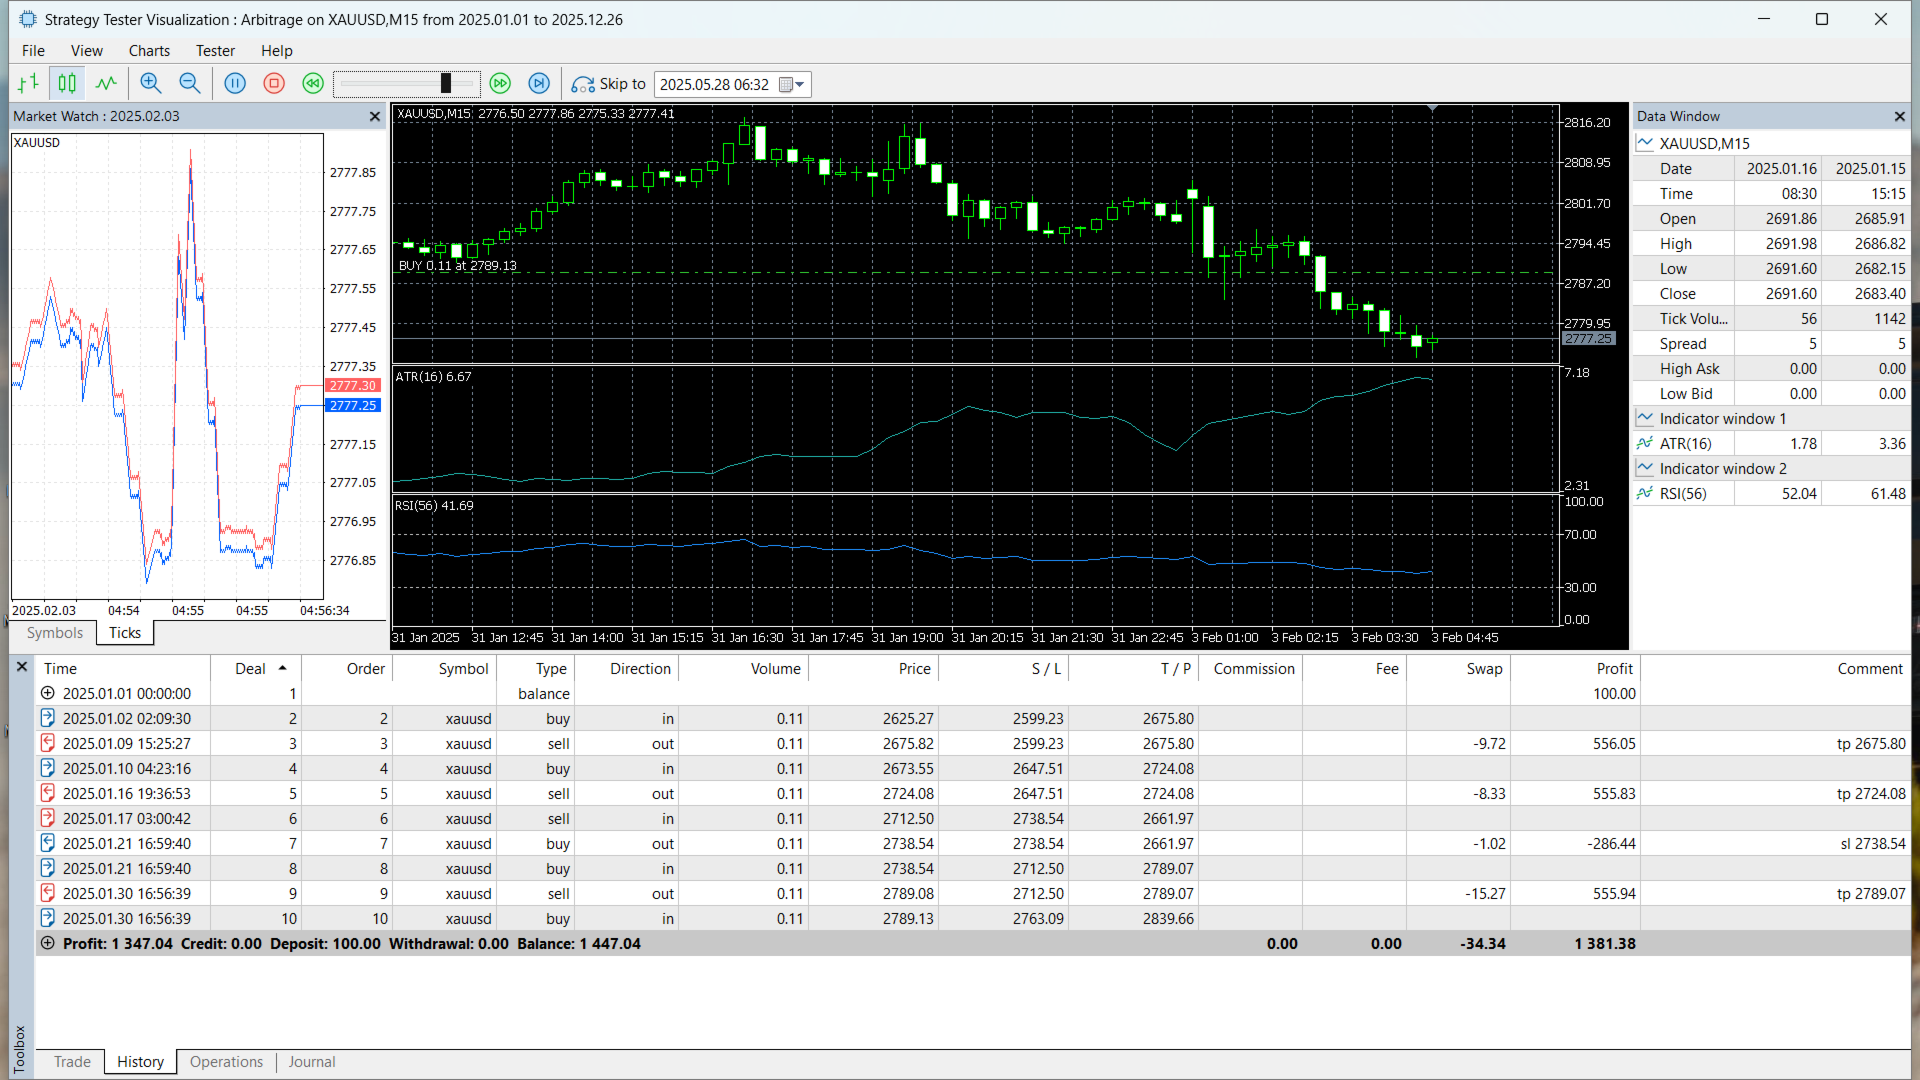
Task: Open the Skip to date dropdown
Action: 799,85
